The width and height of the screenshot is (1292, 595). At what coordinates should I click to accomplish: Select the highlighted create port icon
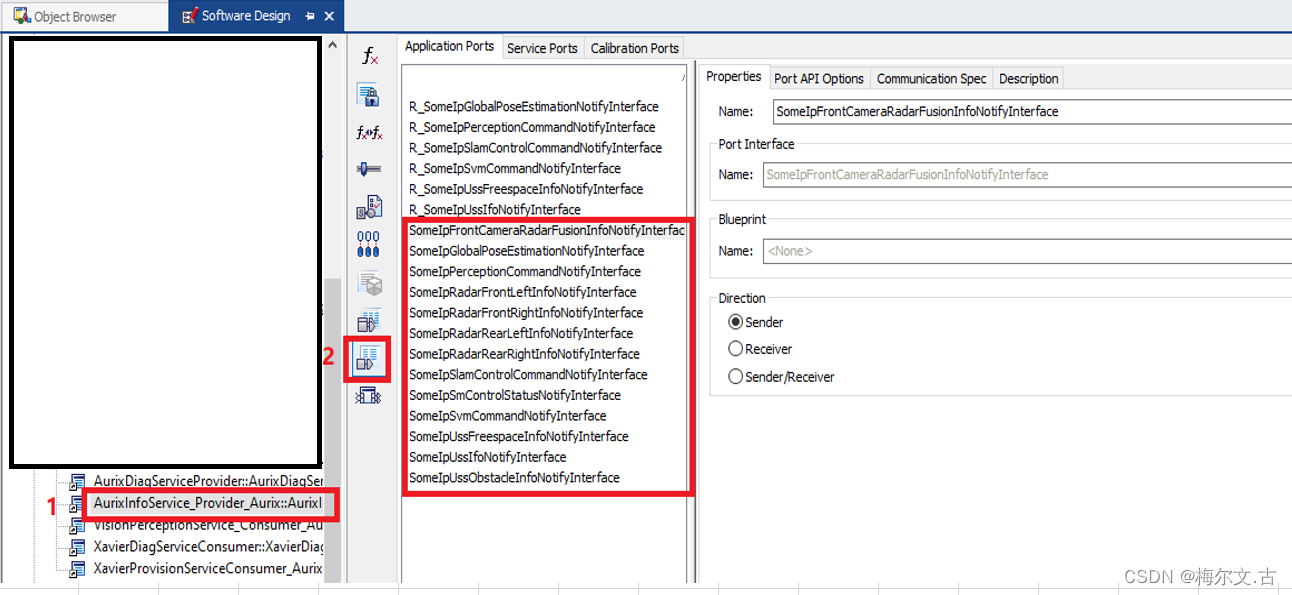point(367,358)
